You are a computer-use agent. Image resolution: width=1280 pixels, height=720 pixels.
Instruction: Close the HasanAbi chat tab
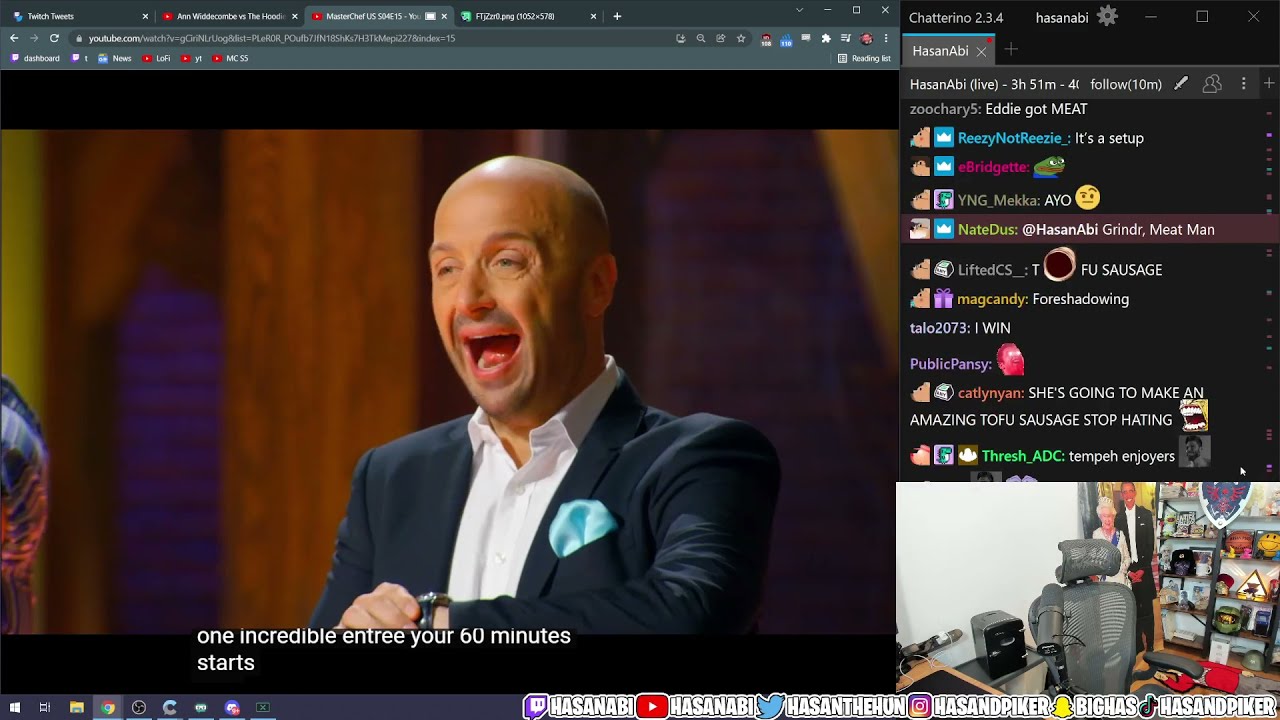click(x=981, y=51)
